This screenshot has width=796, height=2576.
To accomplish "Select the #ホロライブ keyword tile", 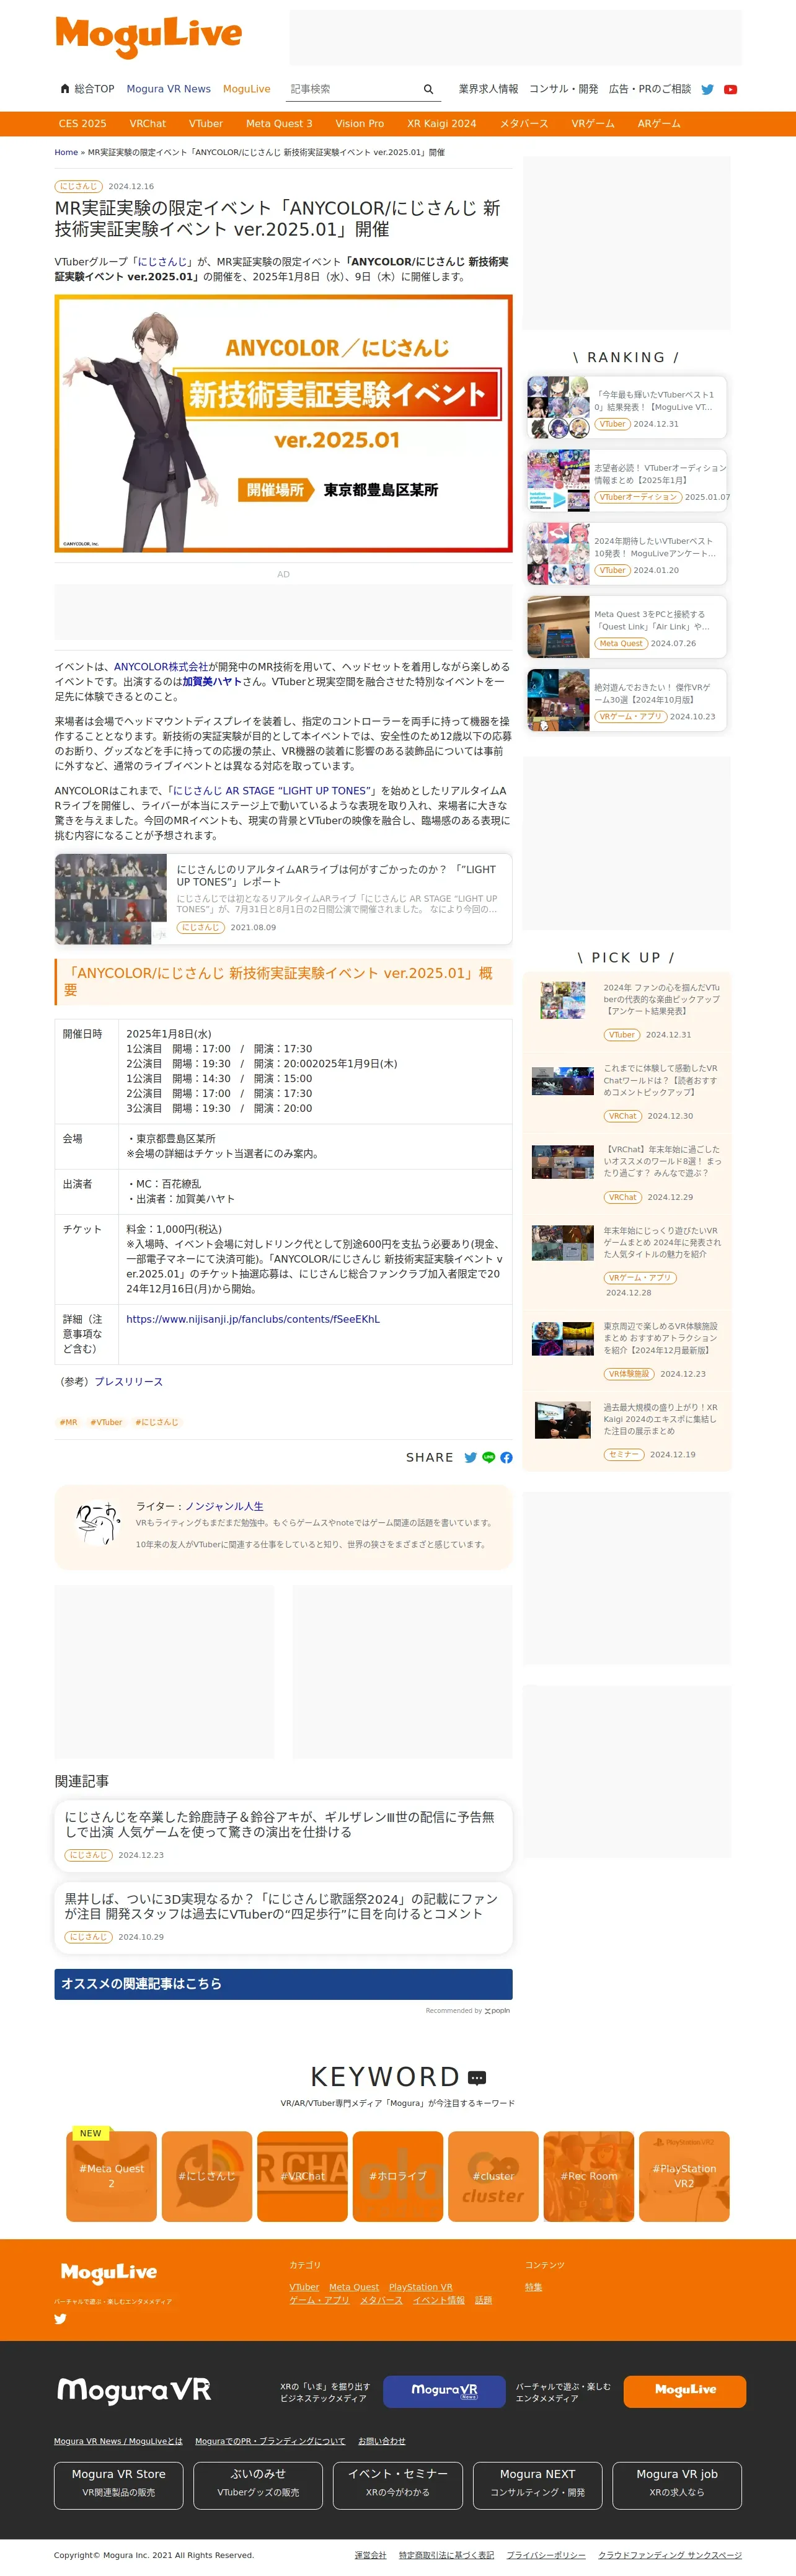I will [x=398, y=2177].
